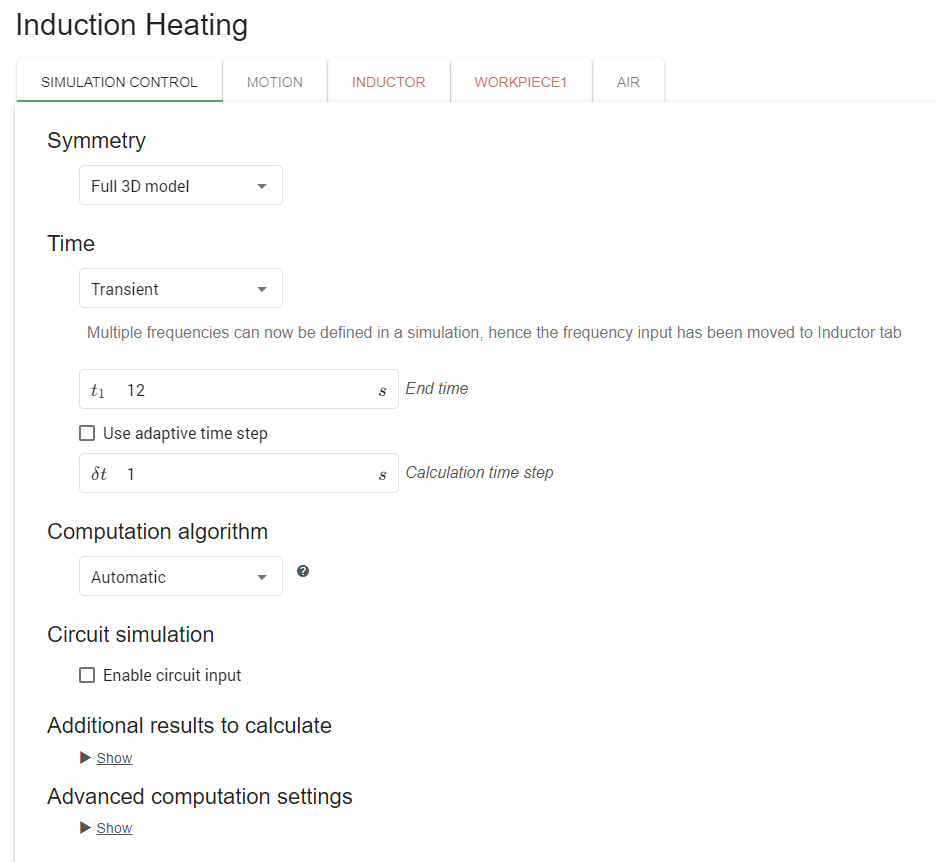The height and width of the screenshot is (862, 937).
Task: Click the triangle under Additional results to calculate
Action: (x=85, y=758)
